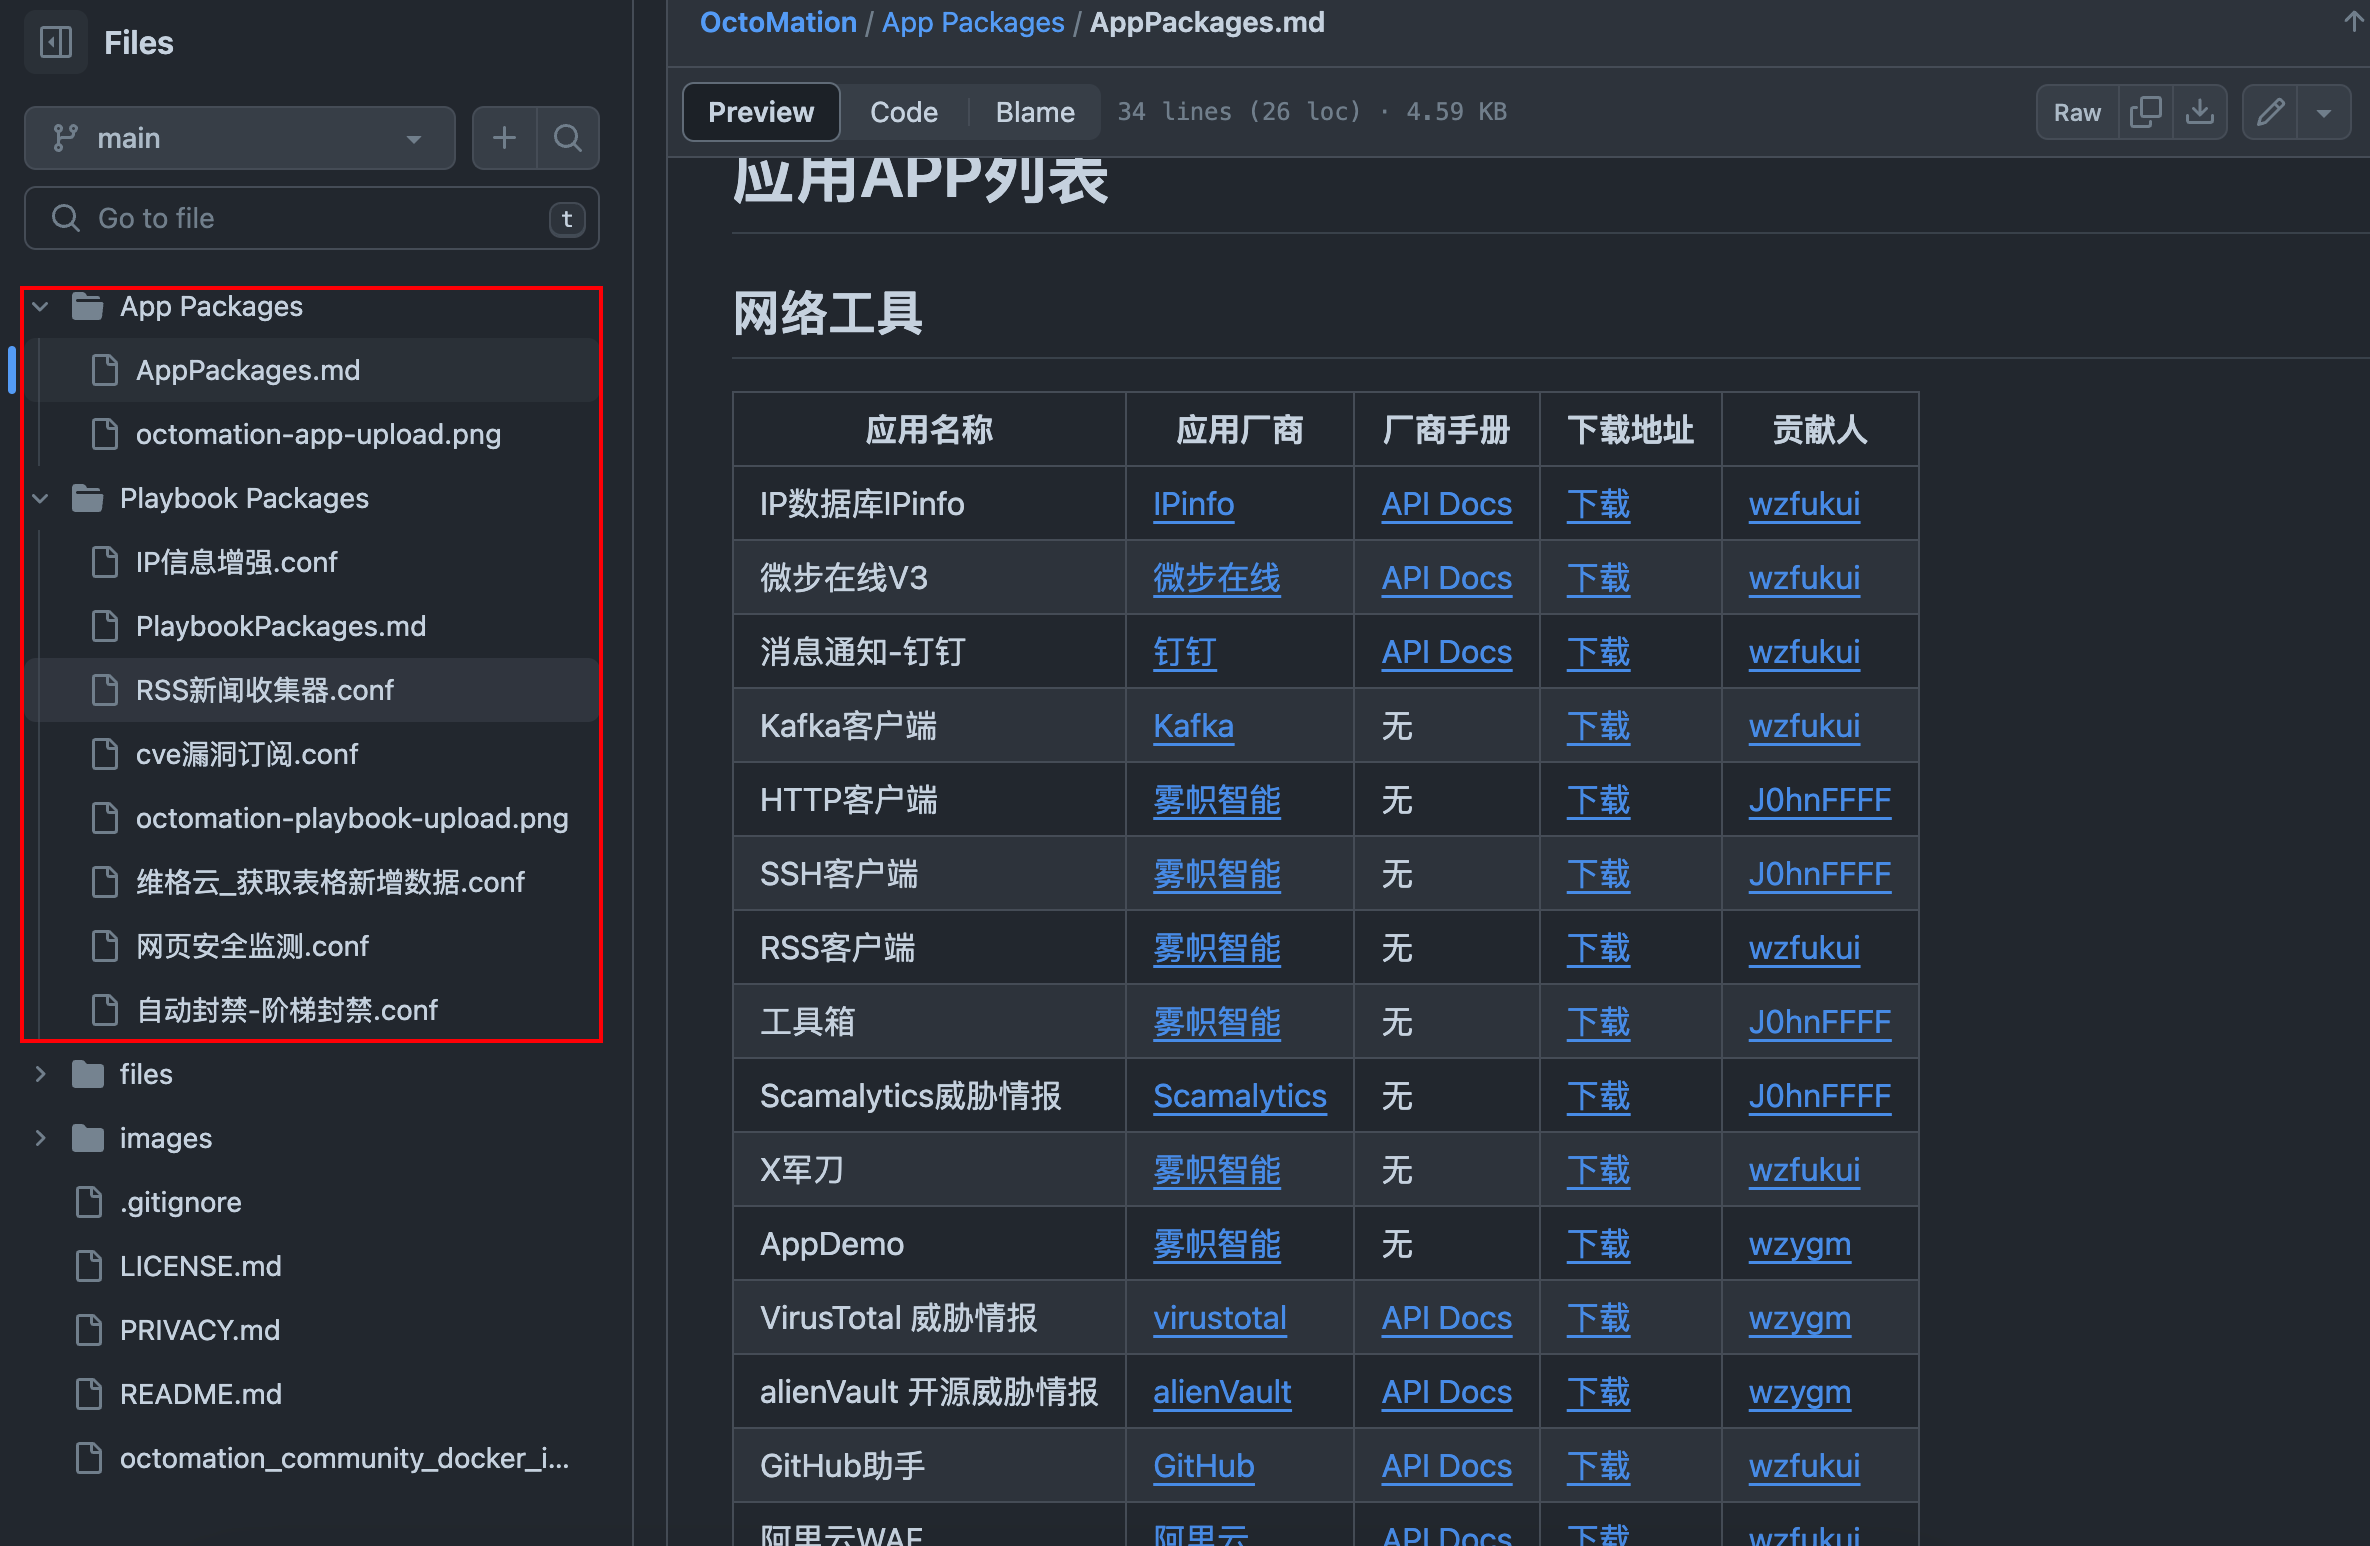The image size is (2370, 1546).
Task: Collapse the Playbook Packages folder
Action: tap(41, 498)
